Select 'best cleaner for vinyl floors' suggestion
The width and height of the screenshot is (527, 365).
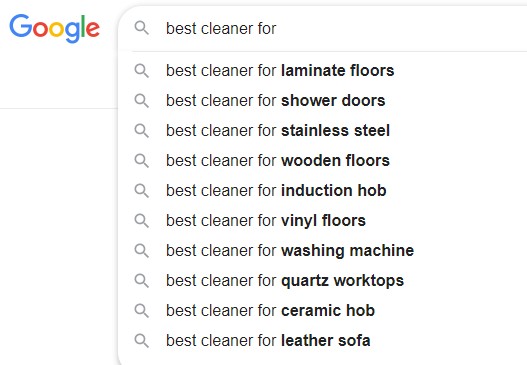coord(323,220)
